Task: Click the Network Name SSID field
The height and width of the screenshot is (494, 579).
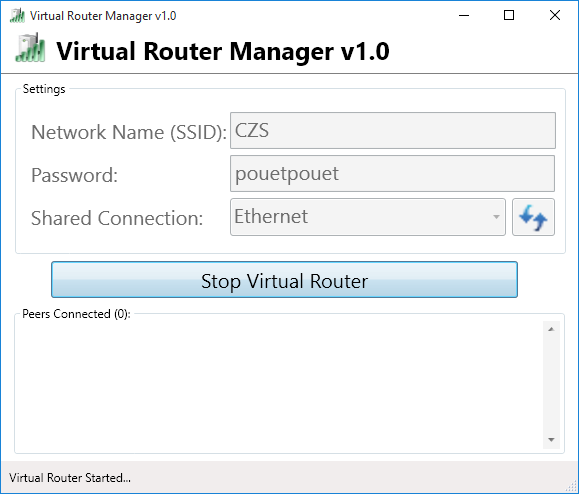Action: [x=393, y=130]
